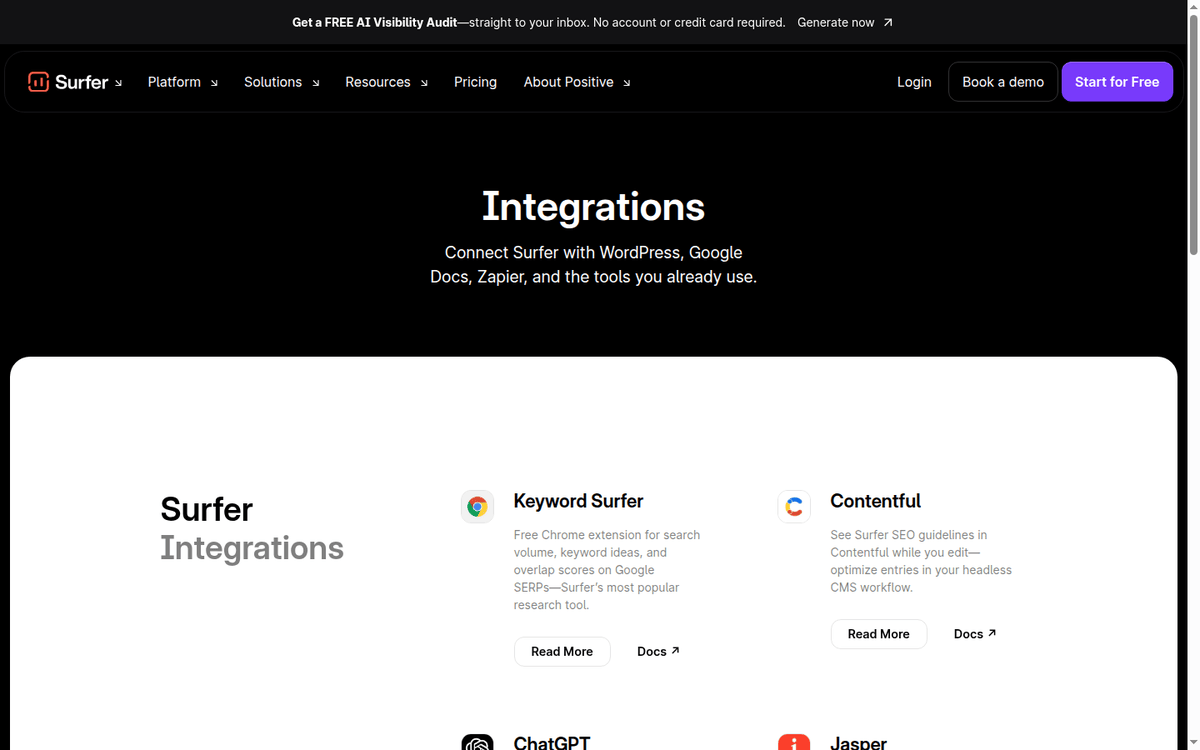1200x750 pixels.
Task: Click the Surfer logo icon
Action: click(x=39, y=82)
